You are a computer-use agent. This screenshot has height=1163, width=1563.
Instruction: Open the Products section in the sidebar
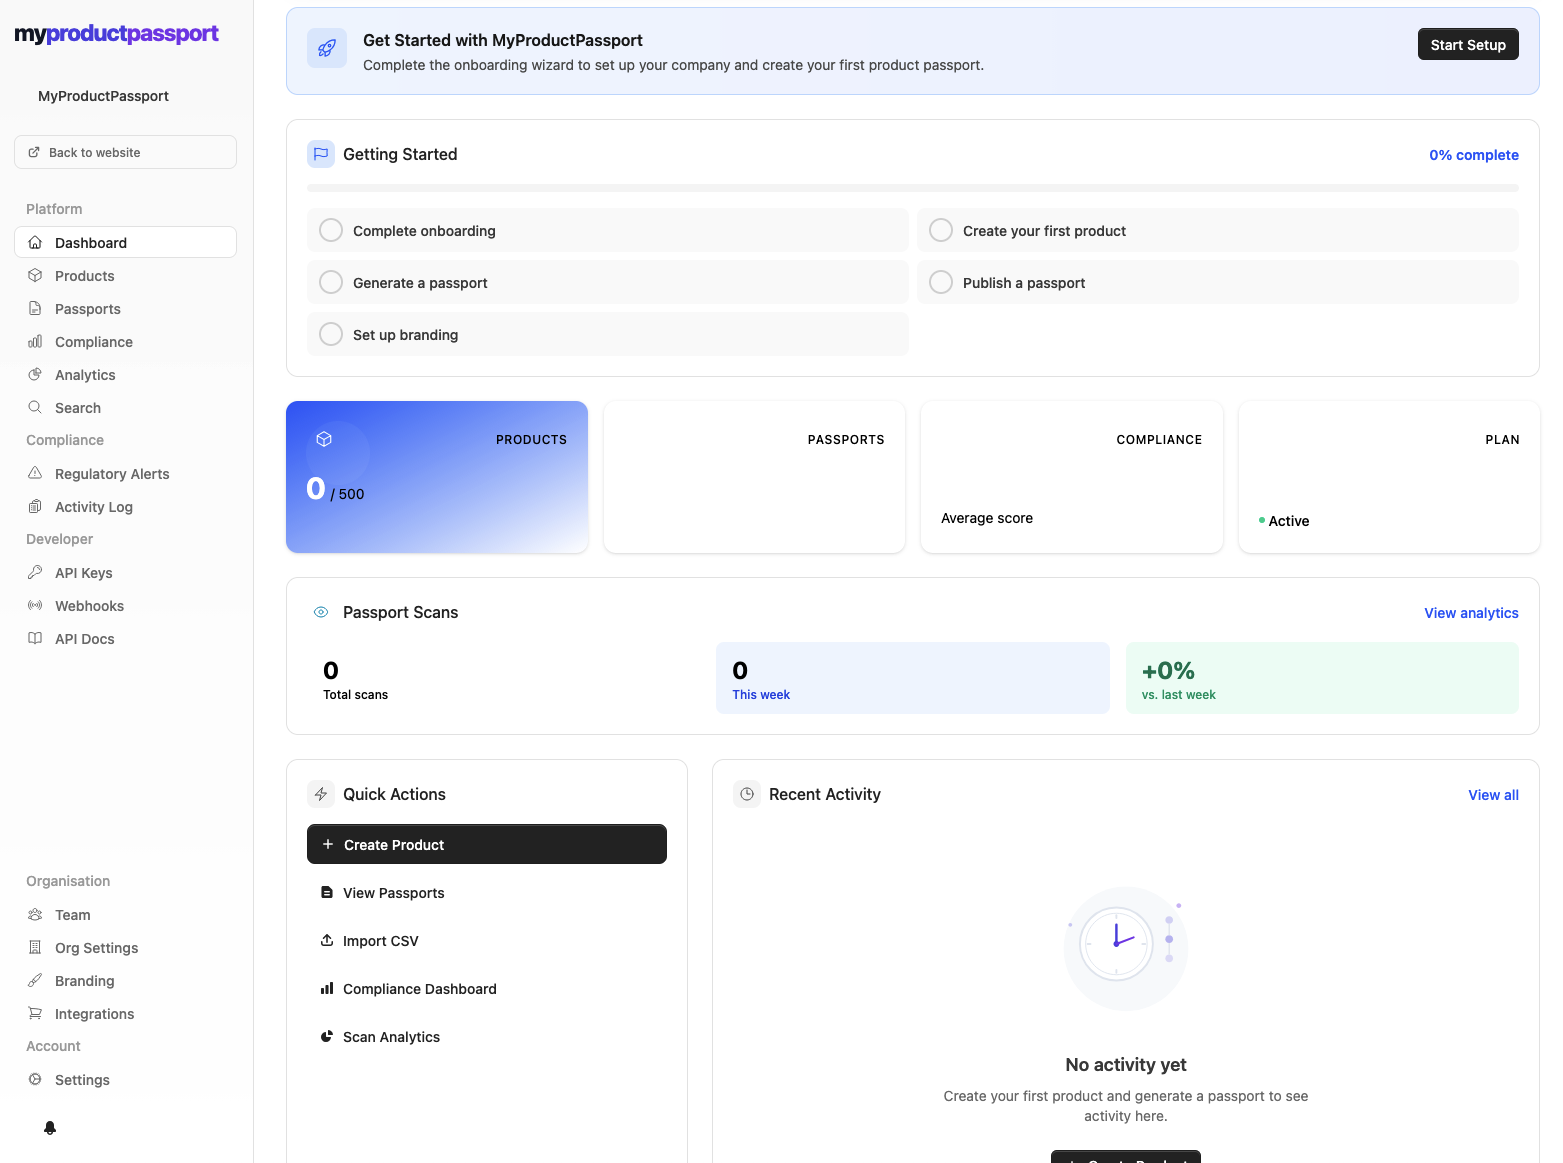(84, 275)
